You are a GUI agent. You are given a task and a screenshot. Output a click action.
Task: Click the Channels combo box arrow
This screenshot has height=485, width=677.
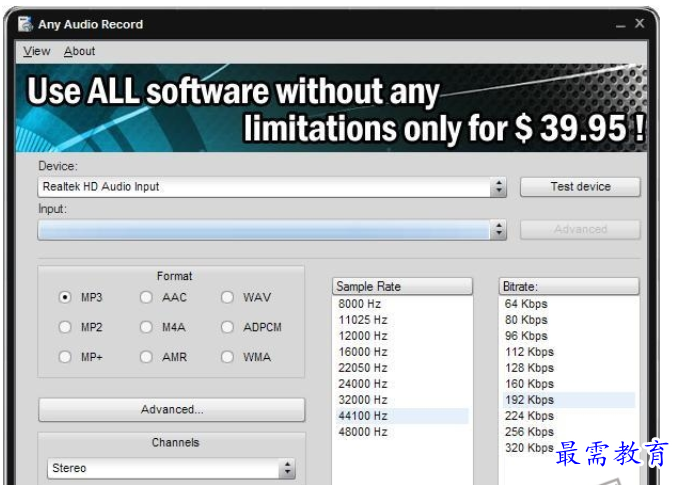[x=287, y=468]
